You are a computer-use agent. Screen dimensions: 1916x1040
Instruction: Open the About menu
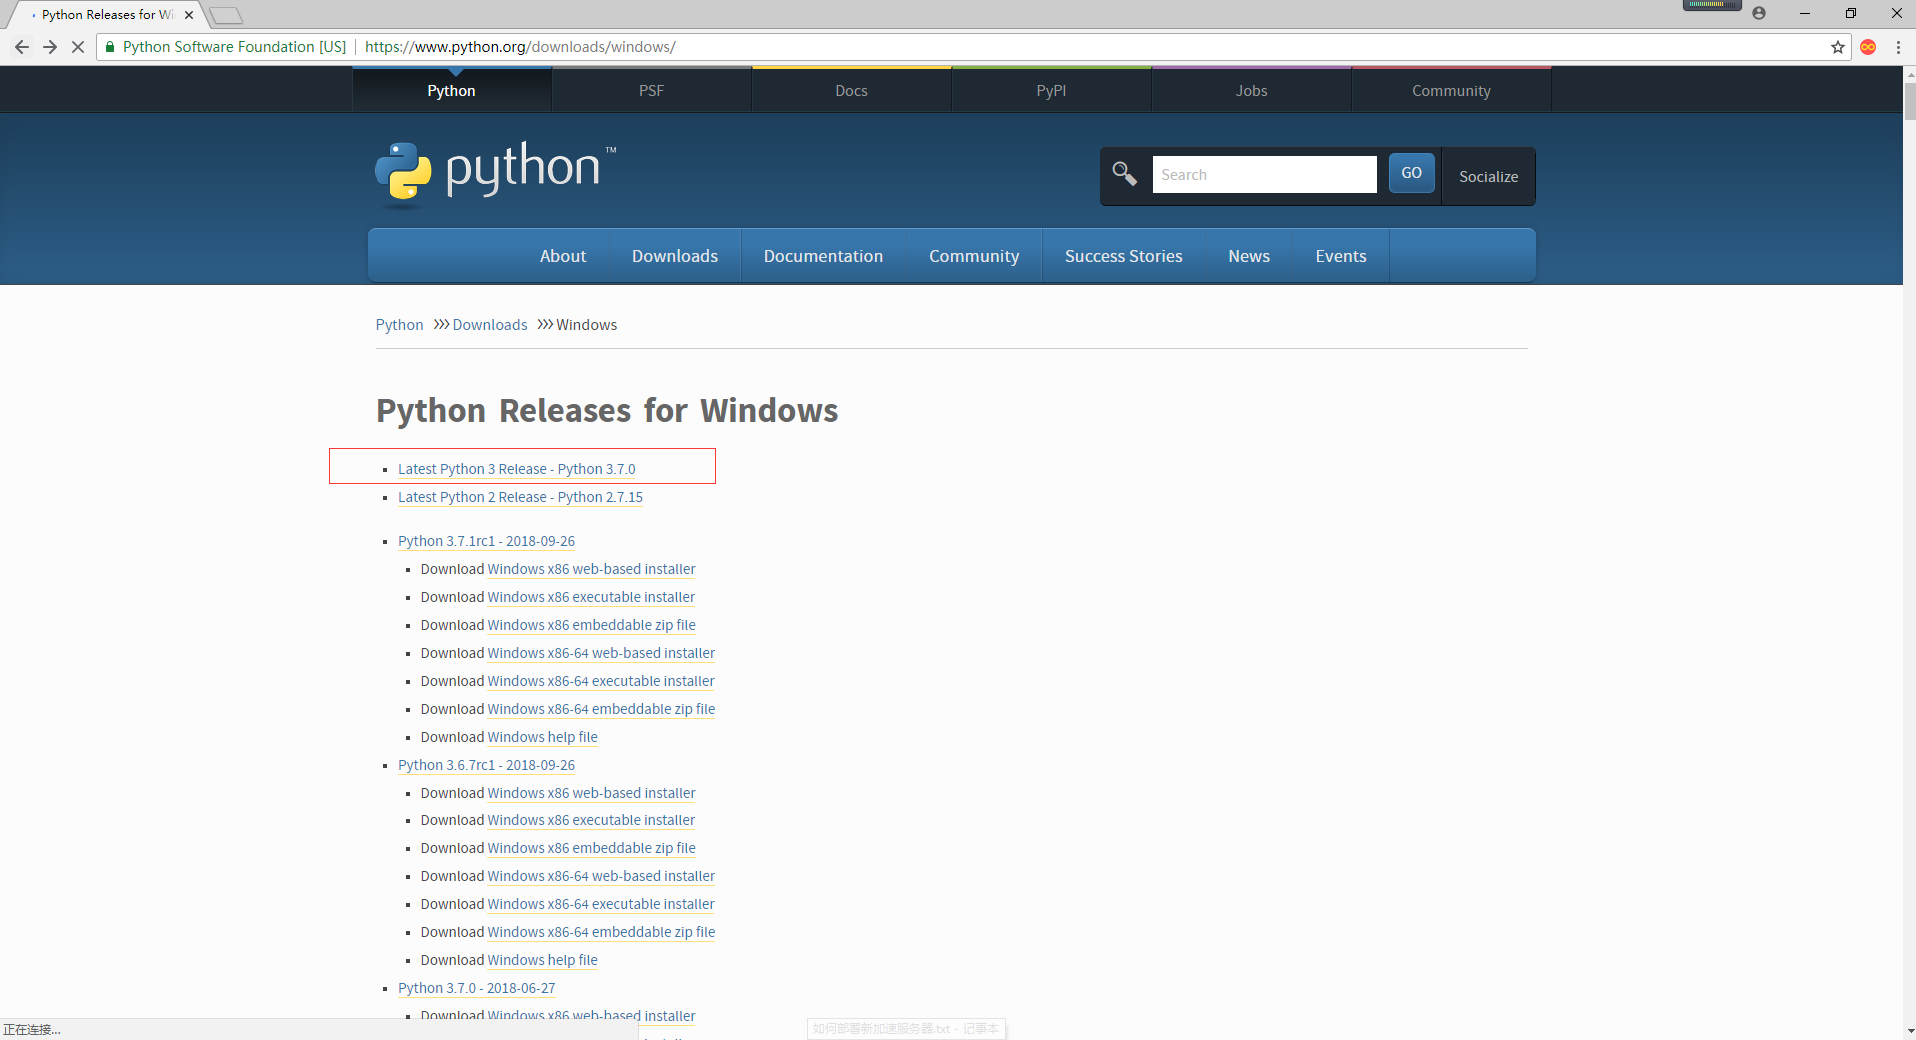(563, 256)
